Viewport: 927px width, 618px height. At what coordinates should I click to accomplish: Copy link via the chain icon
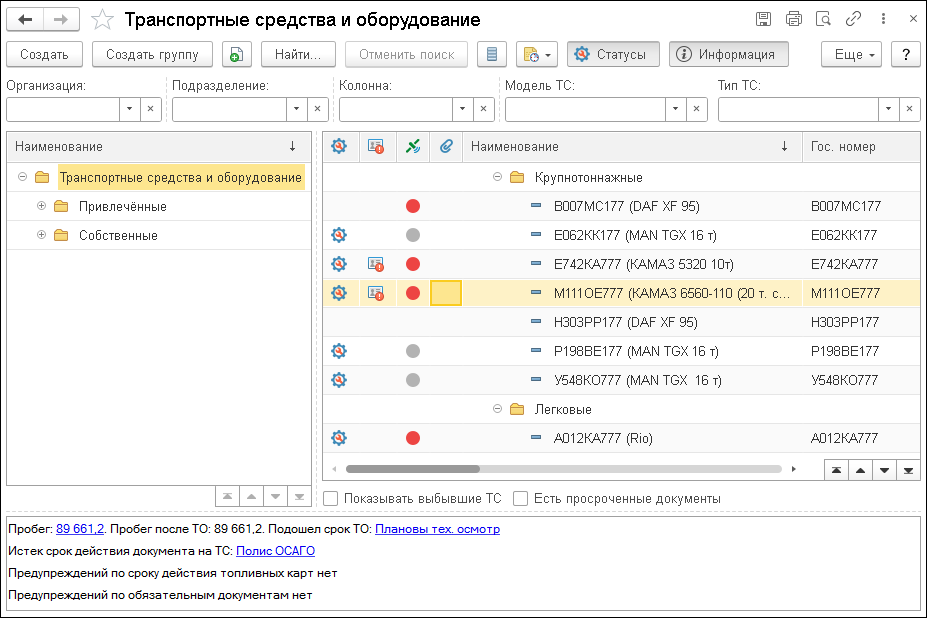pos(853,19)
